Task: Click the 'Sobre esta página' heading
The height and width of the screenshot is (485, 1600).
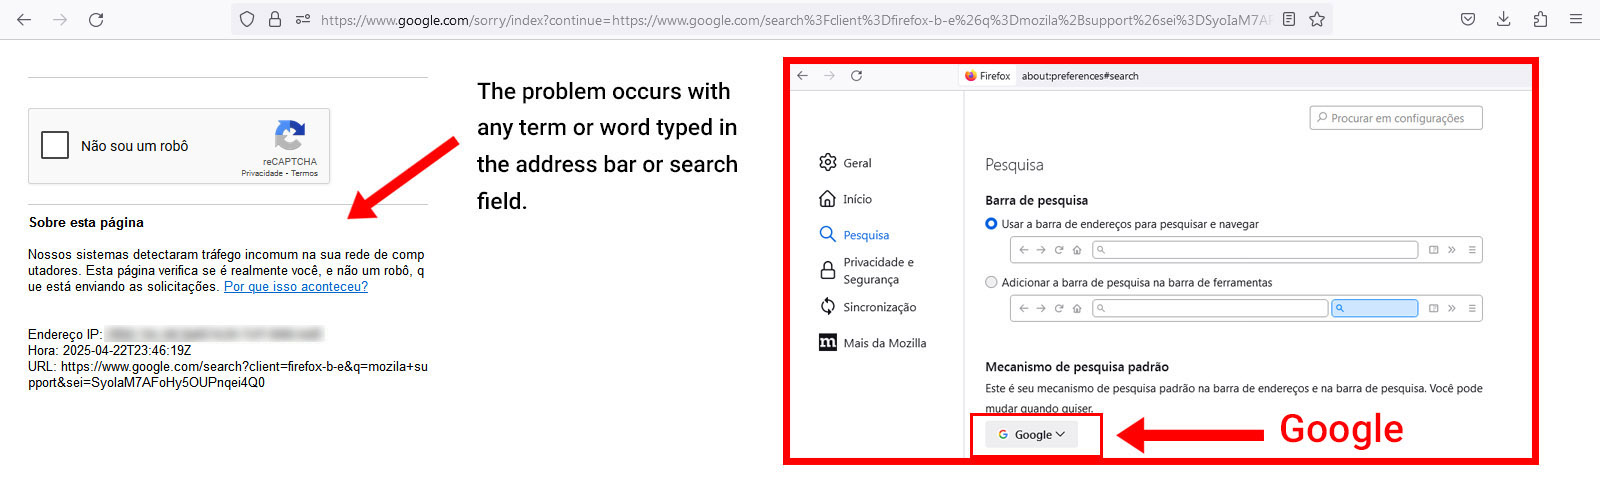Action: pos(86,222)
